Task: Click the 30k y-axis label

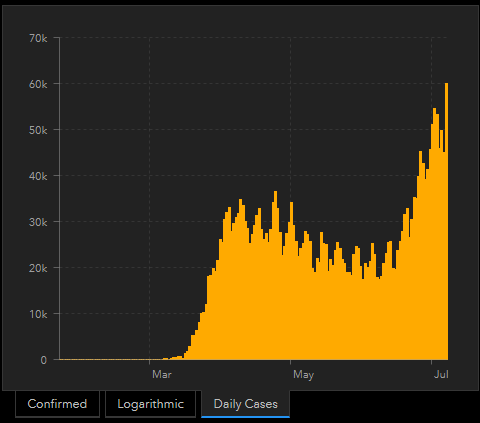Action: click(x=38, y=222)
